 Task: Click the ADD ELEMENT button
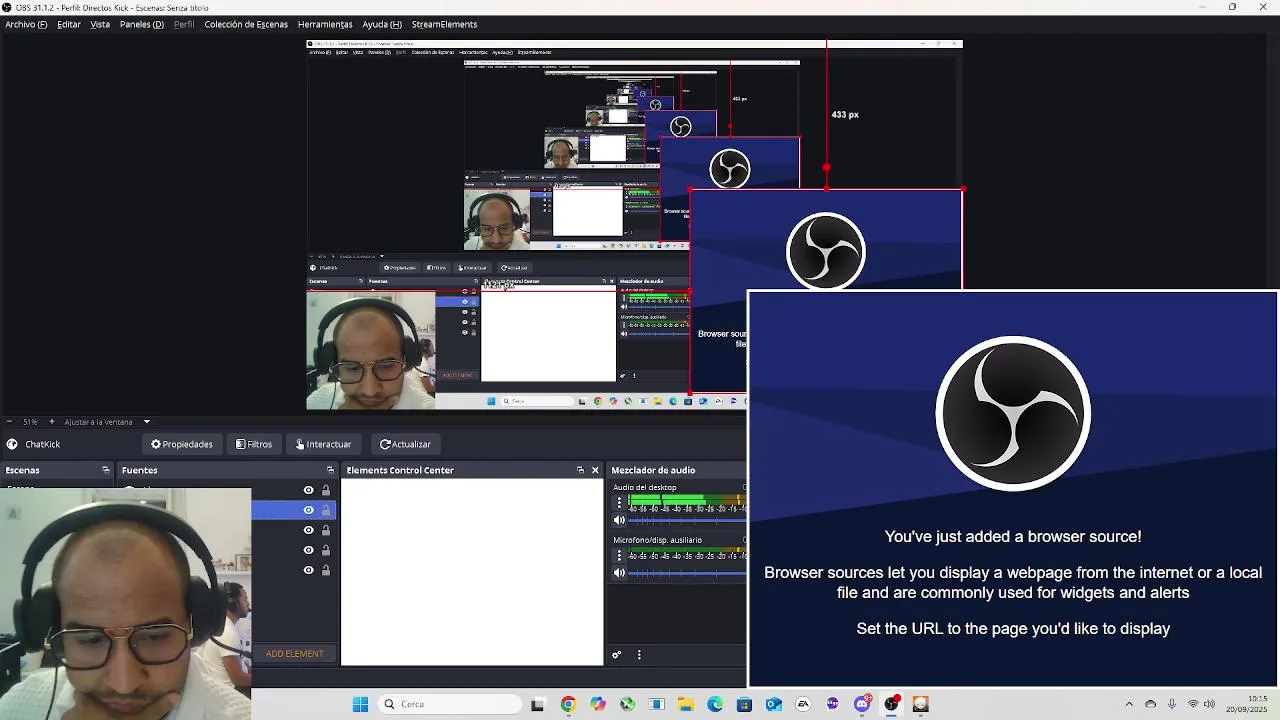coord(294,654)
